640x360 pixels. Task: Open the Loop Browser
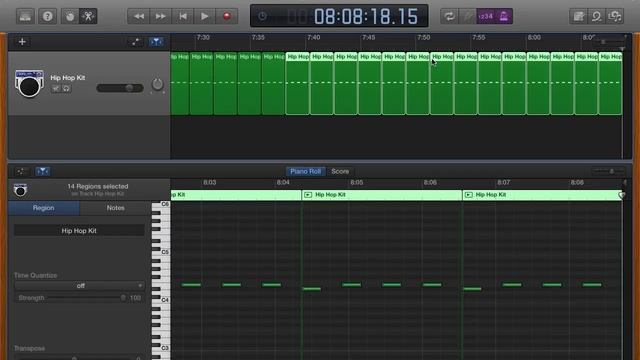pyautogui.click(x=597, y=16)
